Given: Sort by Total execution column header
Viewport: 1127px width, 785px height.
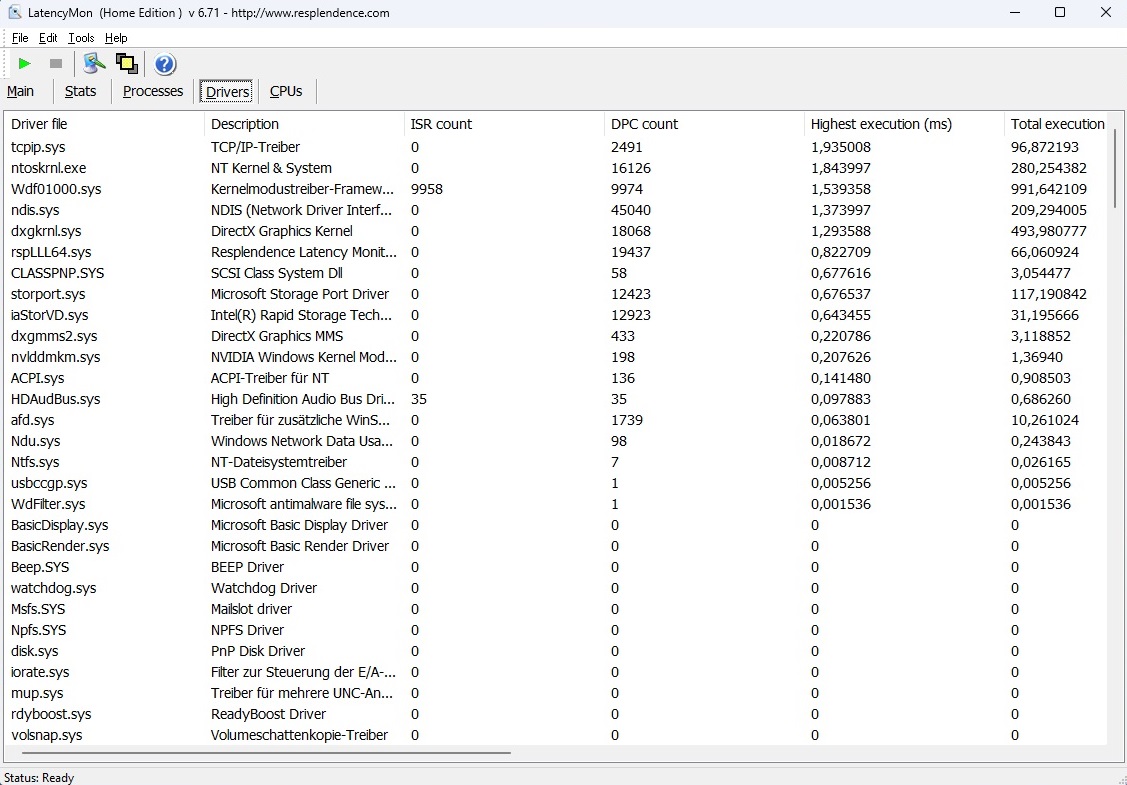Looking at the screenshot, I should [1056, 124].
